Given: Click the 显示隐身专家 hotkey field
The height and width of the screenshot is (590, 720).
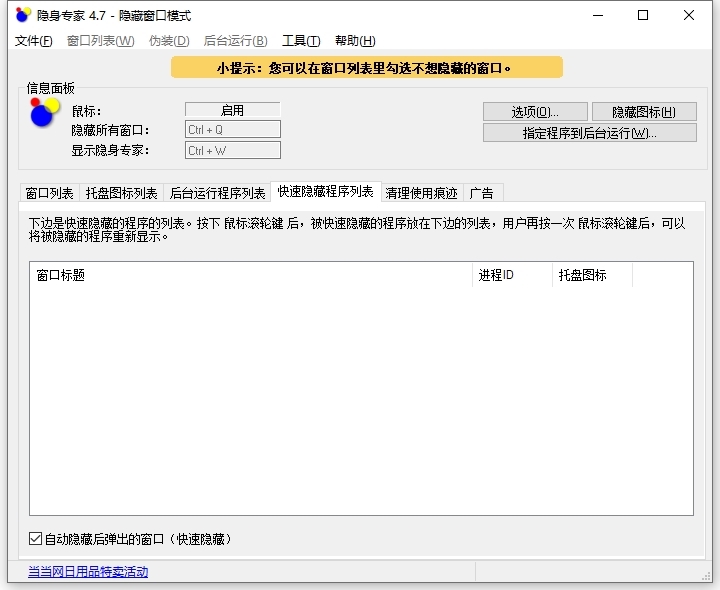Looking at the screenshot, I should (x=232, y=151).
